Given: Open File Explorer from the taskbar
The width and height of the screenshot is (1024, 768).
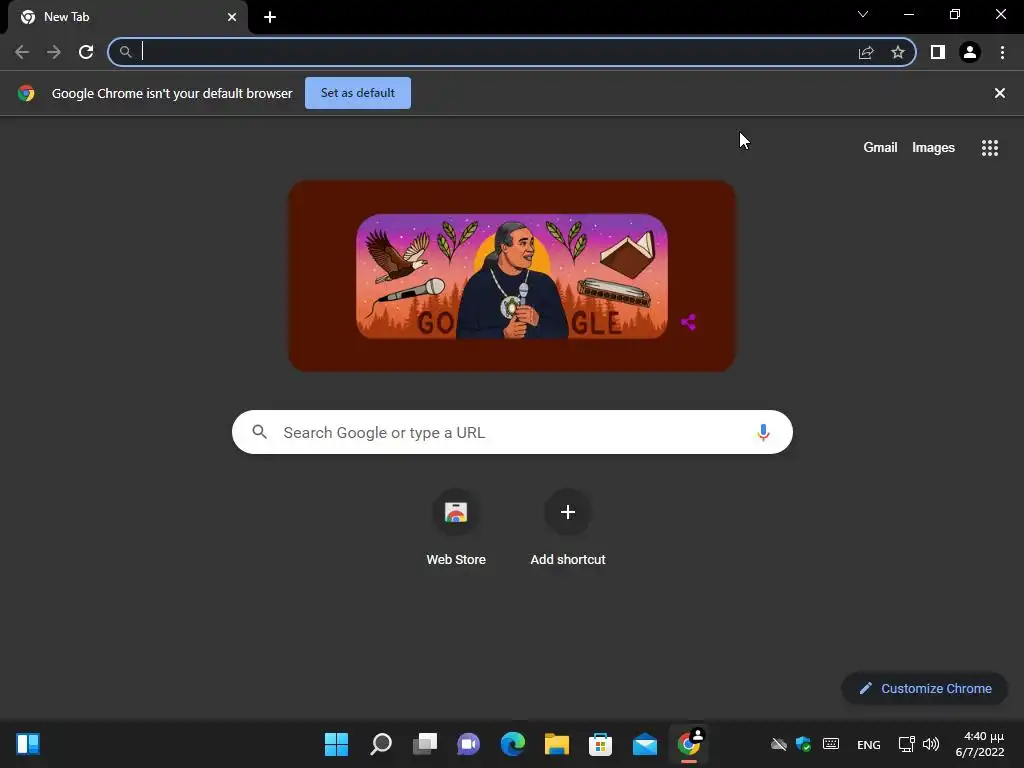Looking at the screenshot, I should (556, 744).
